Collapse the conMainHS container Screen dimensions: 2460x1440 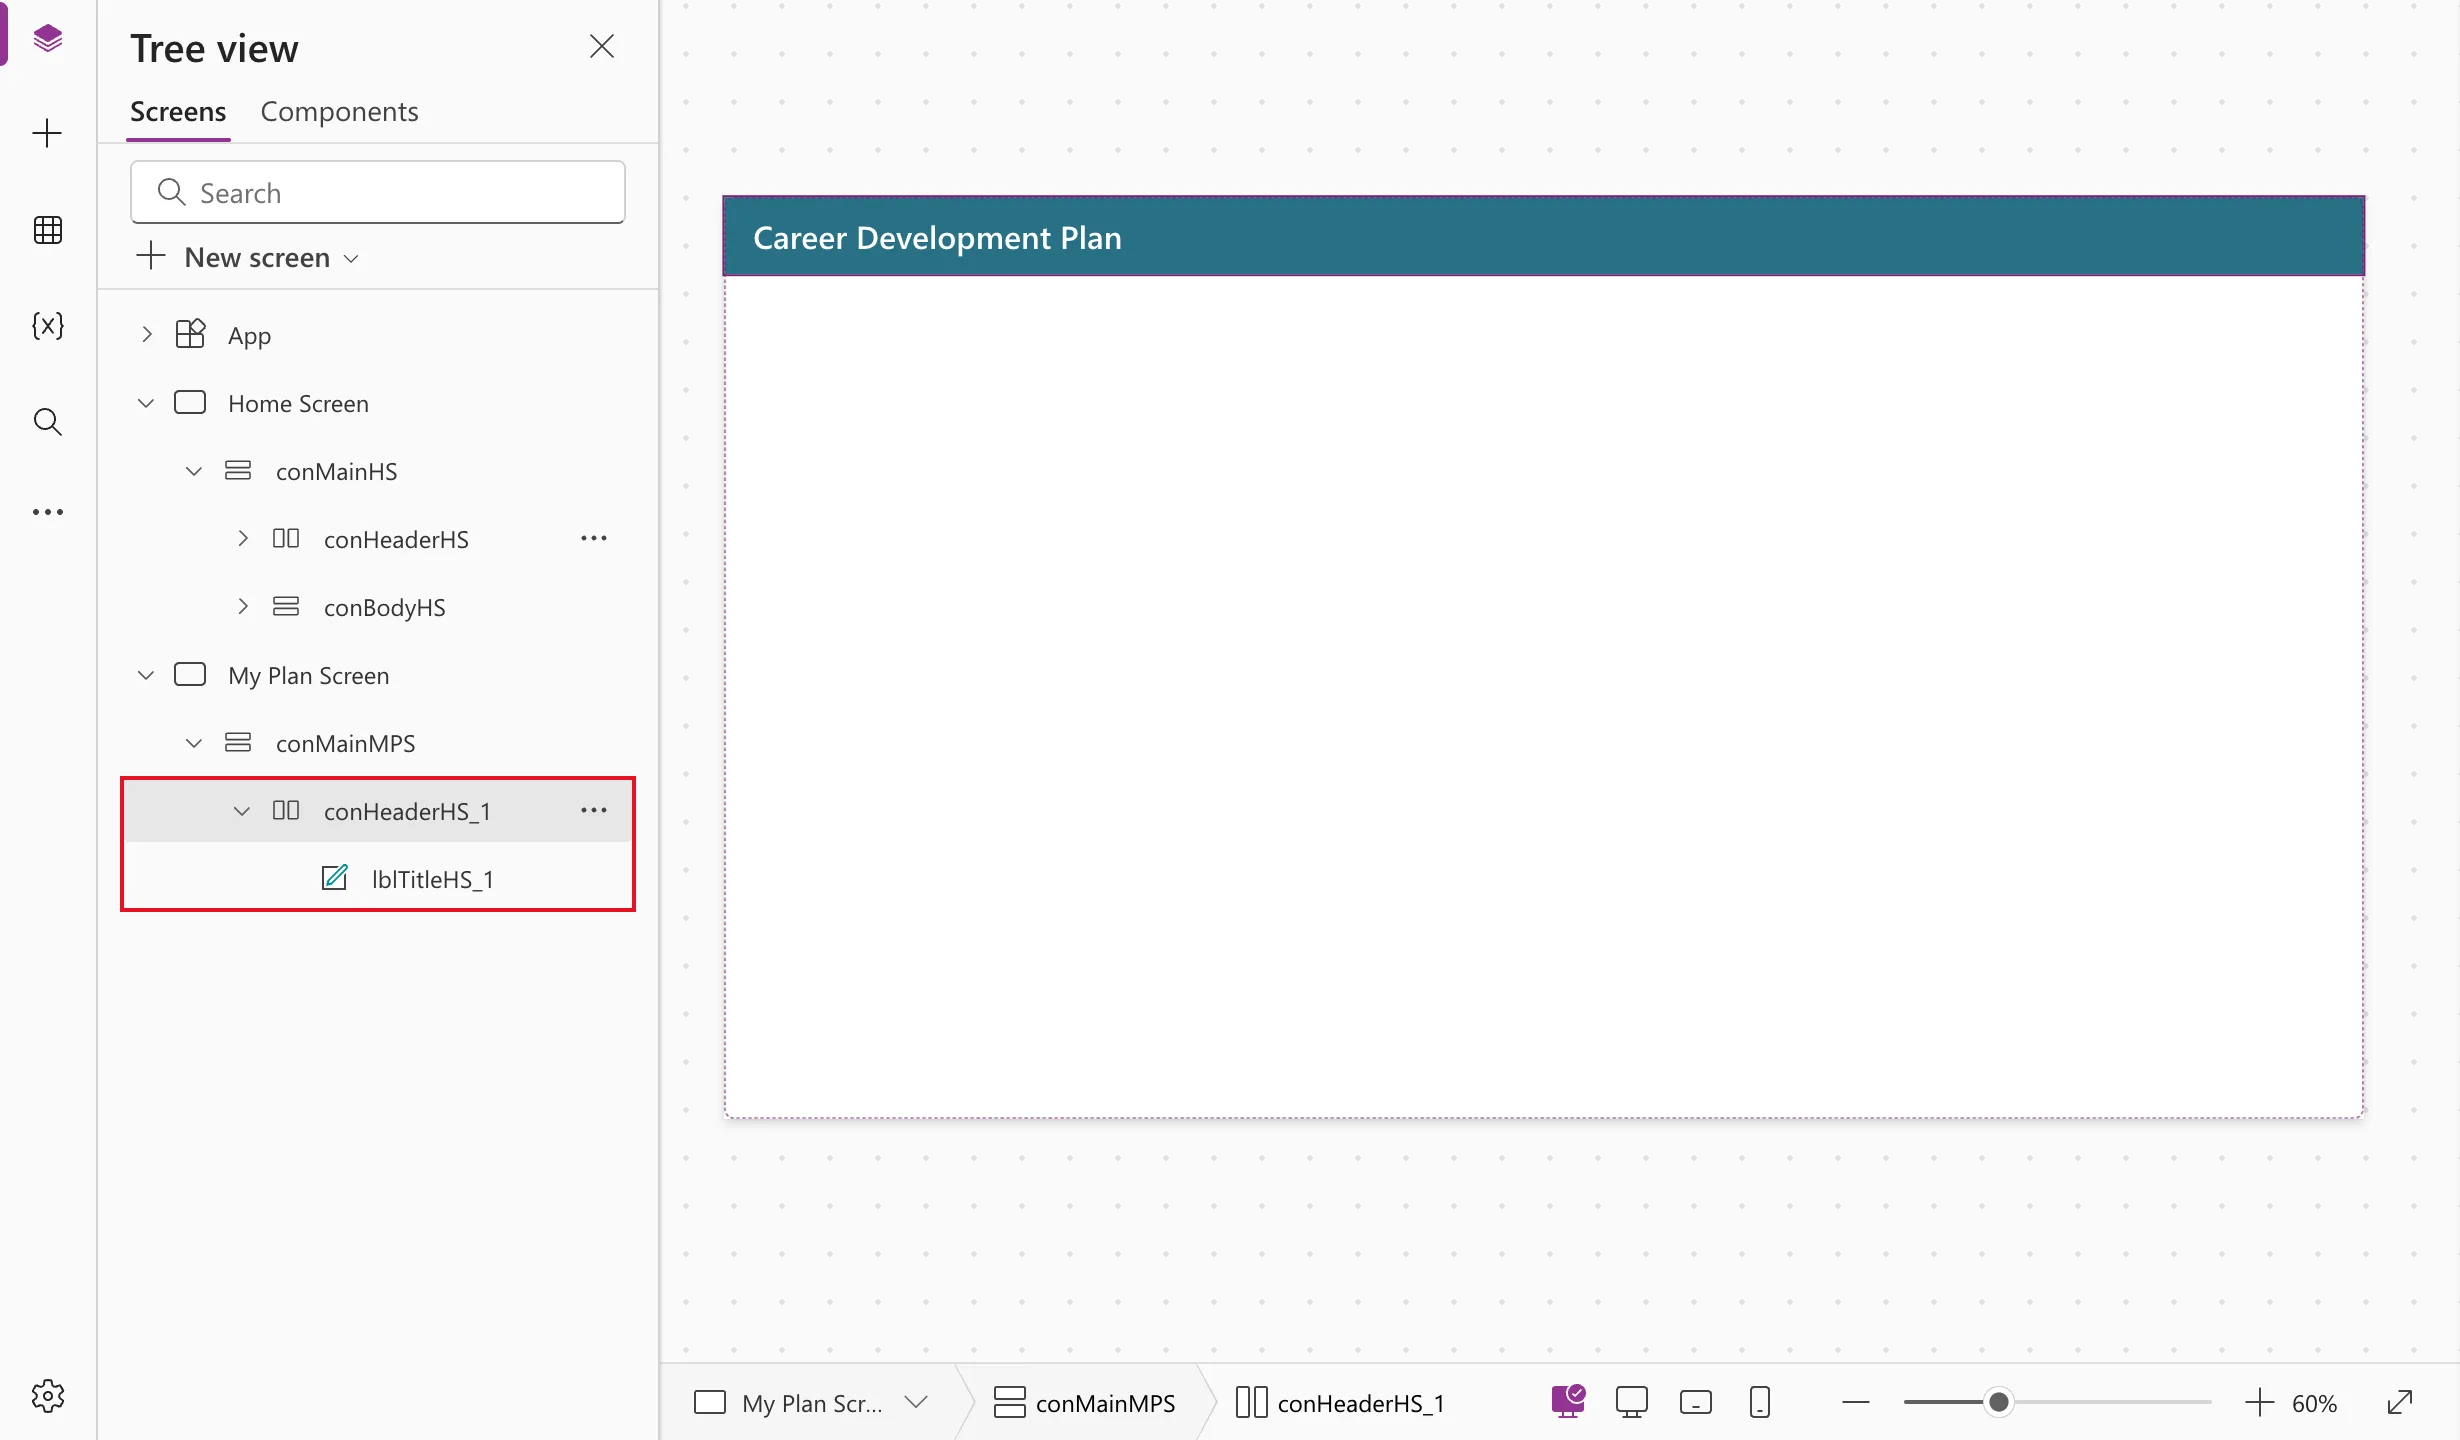pos(194,471)
